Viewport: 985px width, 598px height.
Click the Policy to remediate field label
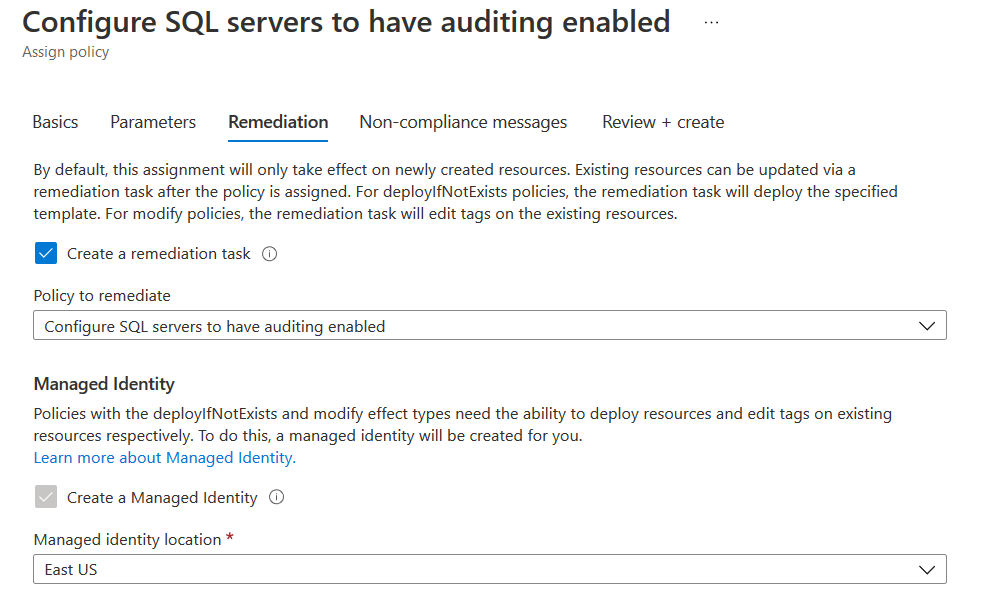[x=102, y=295]
